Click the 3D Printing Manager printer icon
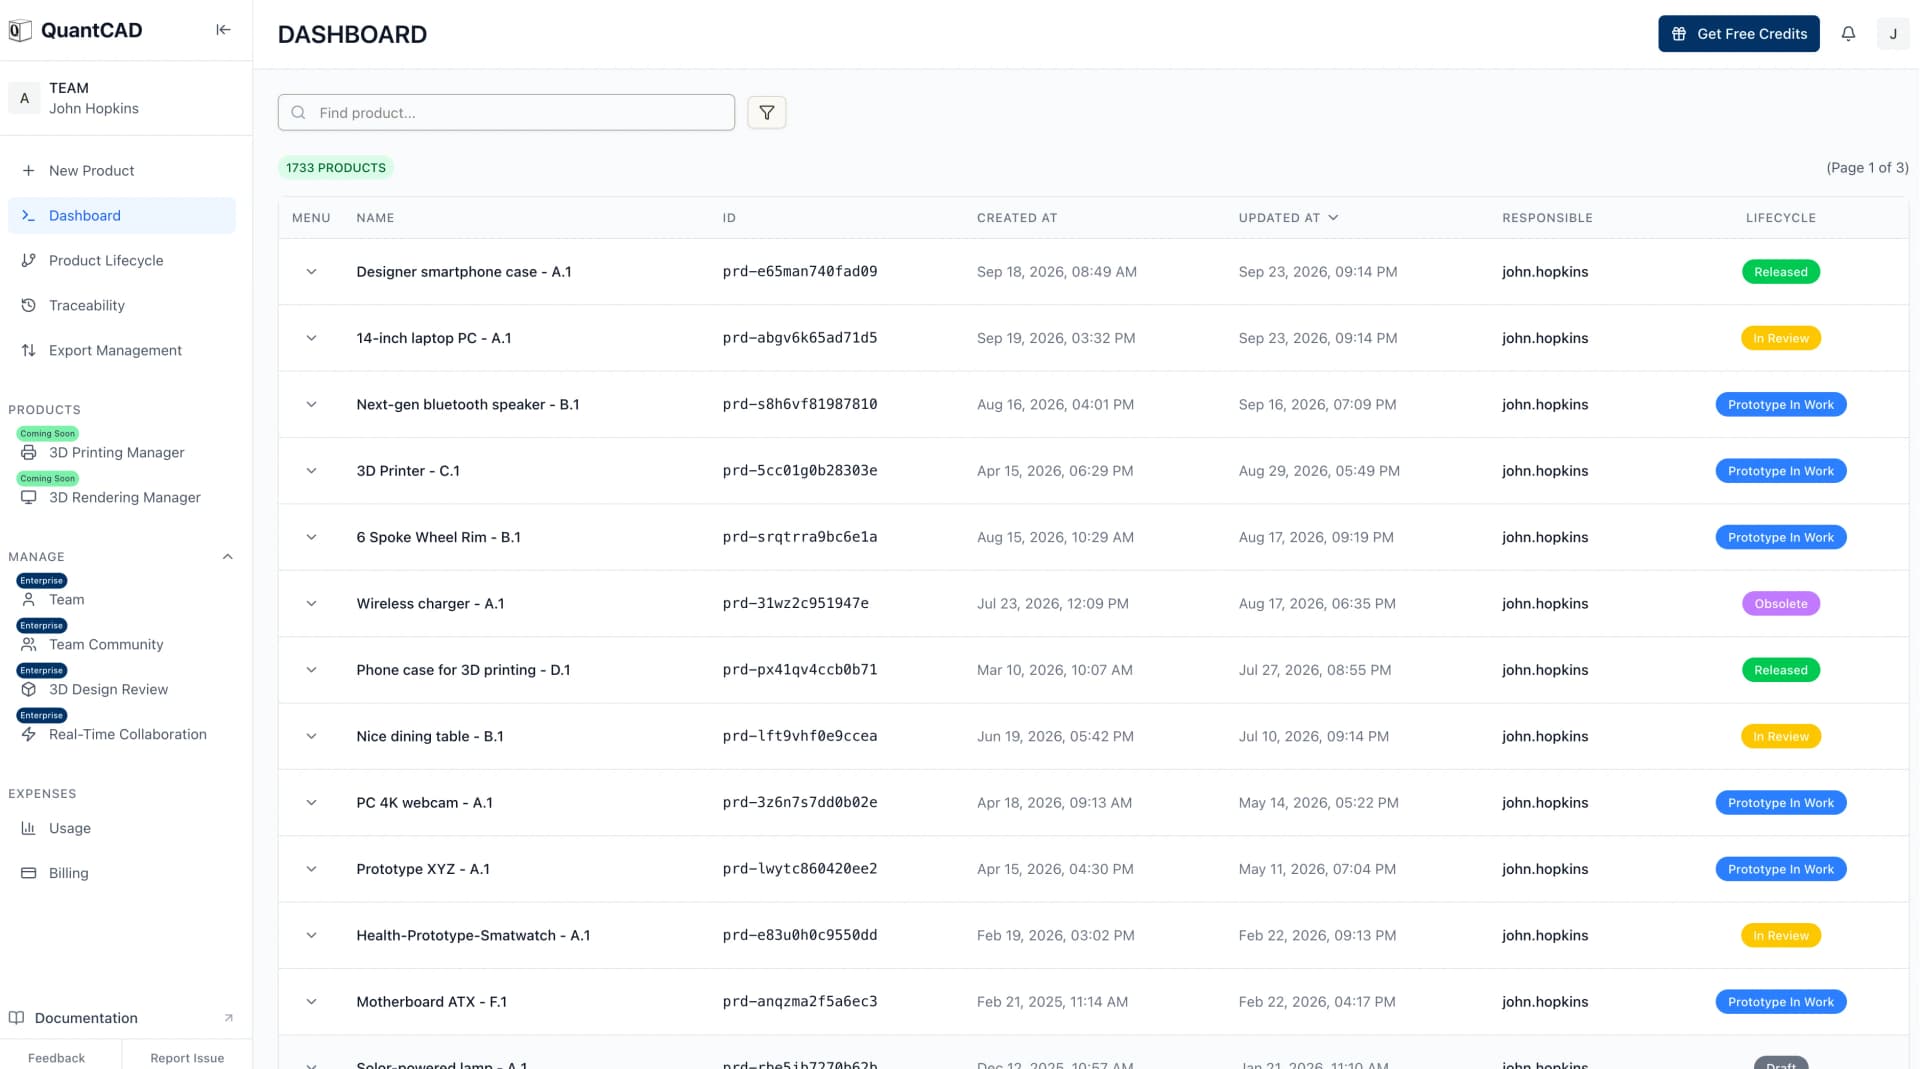This screenshot has height=1069, width=1920. point(29,453)
